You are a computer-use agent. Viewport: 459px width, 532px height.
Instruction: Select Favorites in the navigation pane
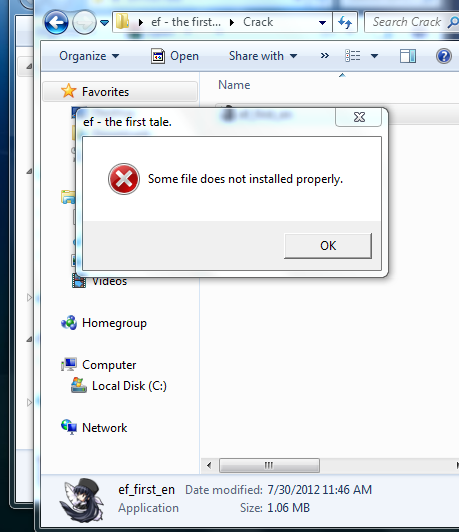coord(105,92)
